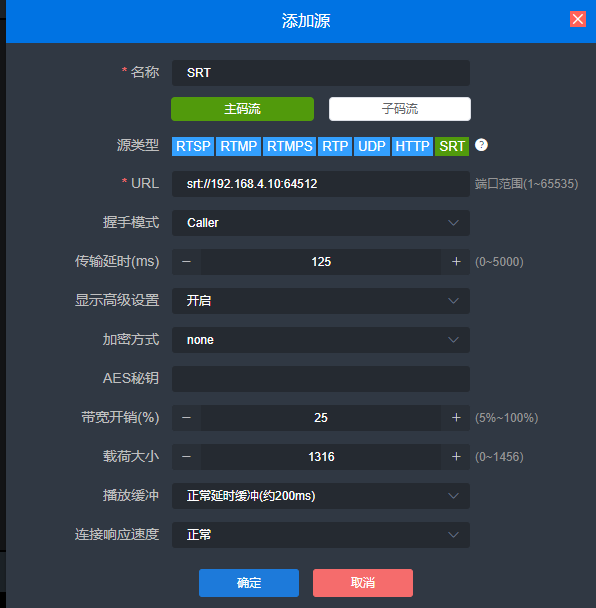The image size is (596, 608).
Task: Click the URL input field
Action: pyautogui.click(x=321, y=184)
